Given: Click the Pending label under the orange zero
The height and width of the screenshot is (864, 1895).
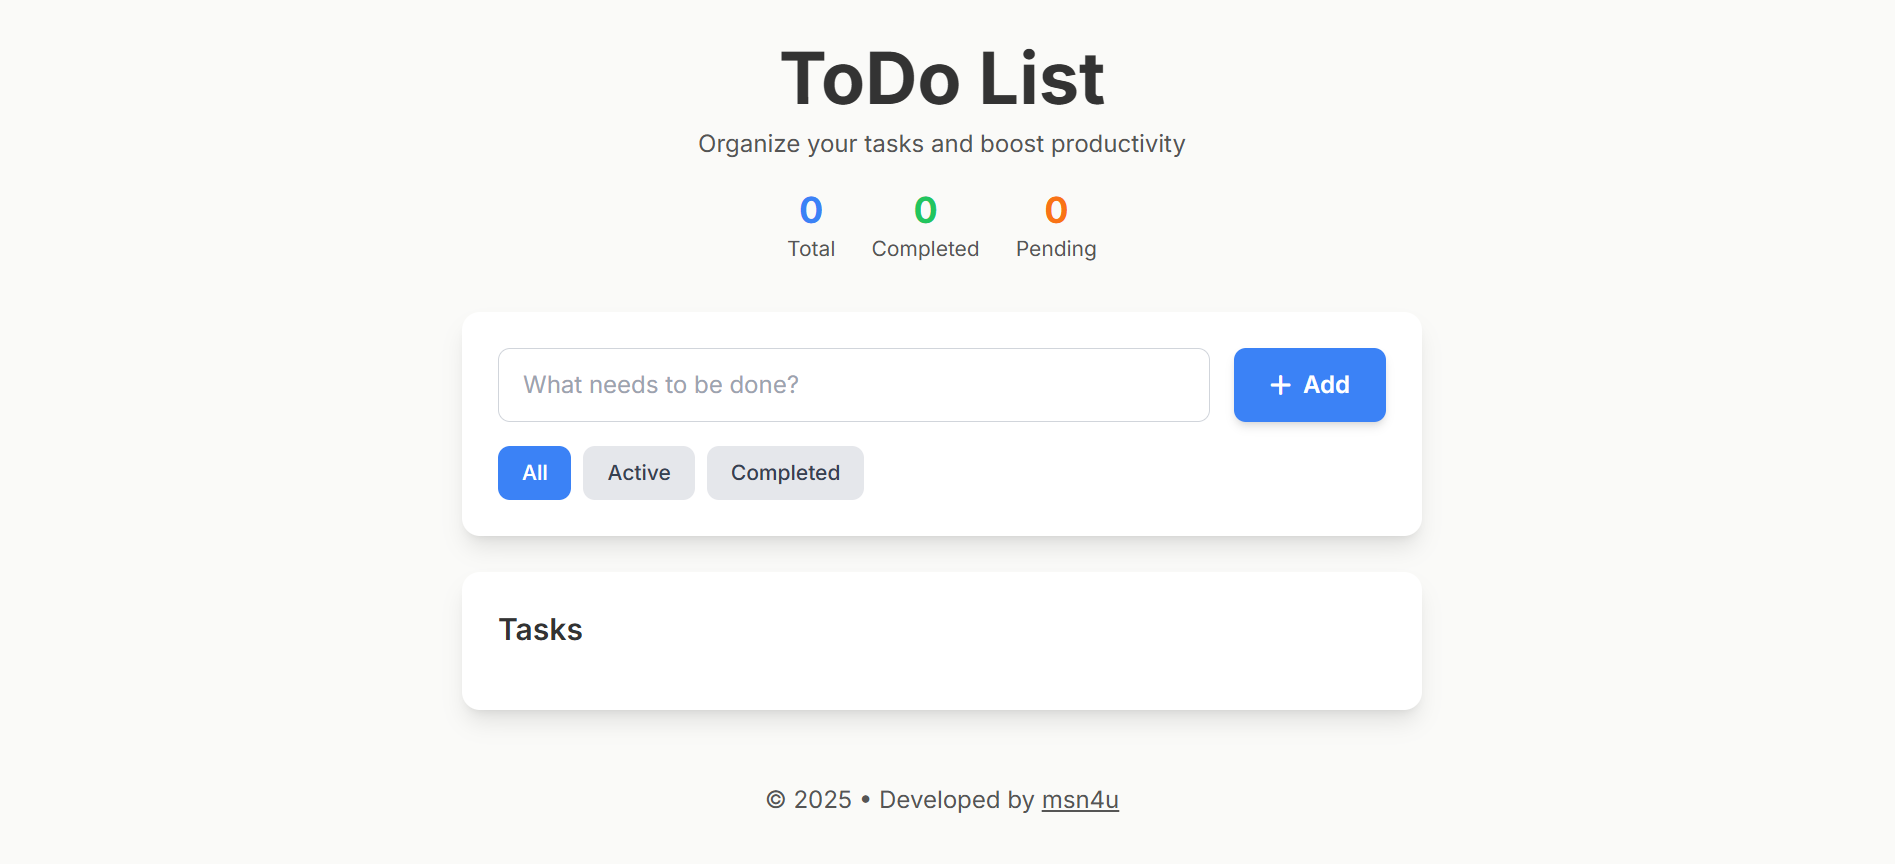Looking at the screenshot, I should click(x=1056, y=248).
